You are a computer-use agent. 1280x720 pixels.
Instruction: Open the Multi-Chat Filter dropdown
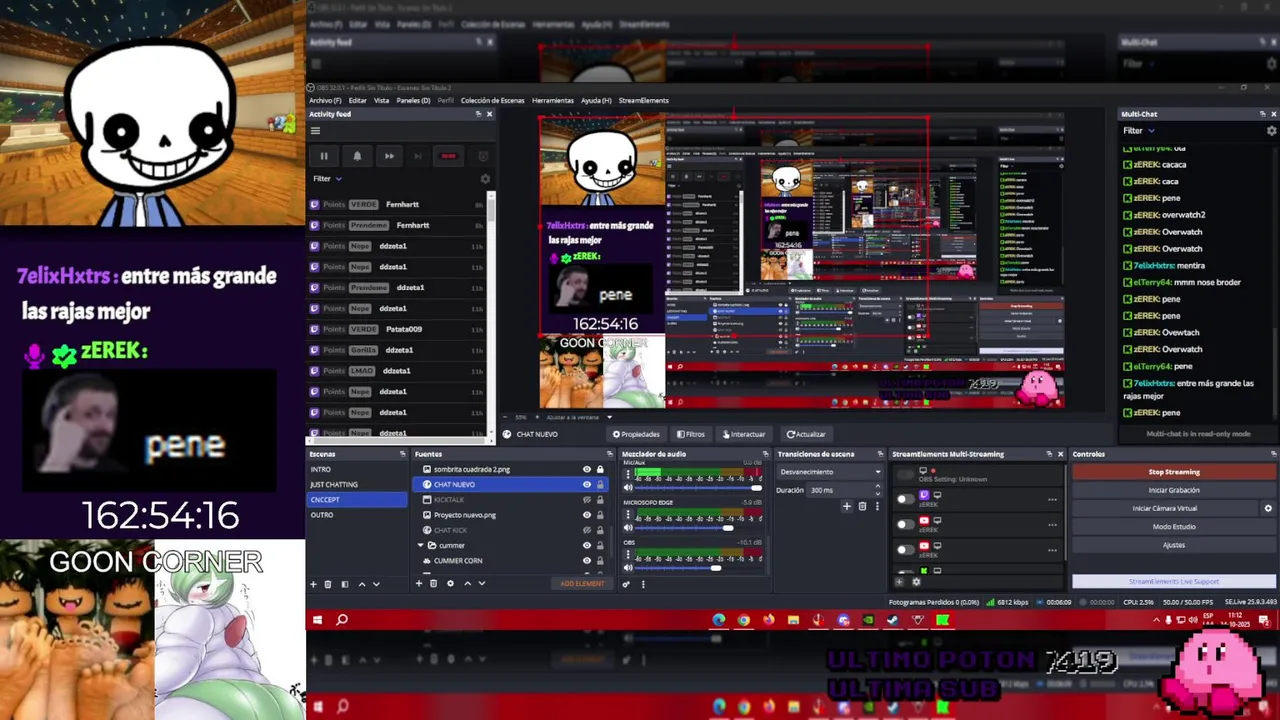click(1138, 130)
